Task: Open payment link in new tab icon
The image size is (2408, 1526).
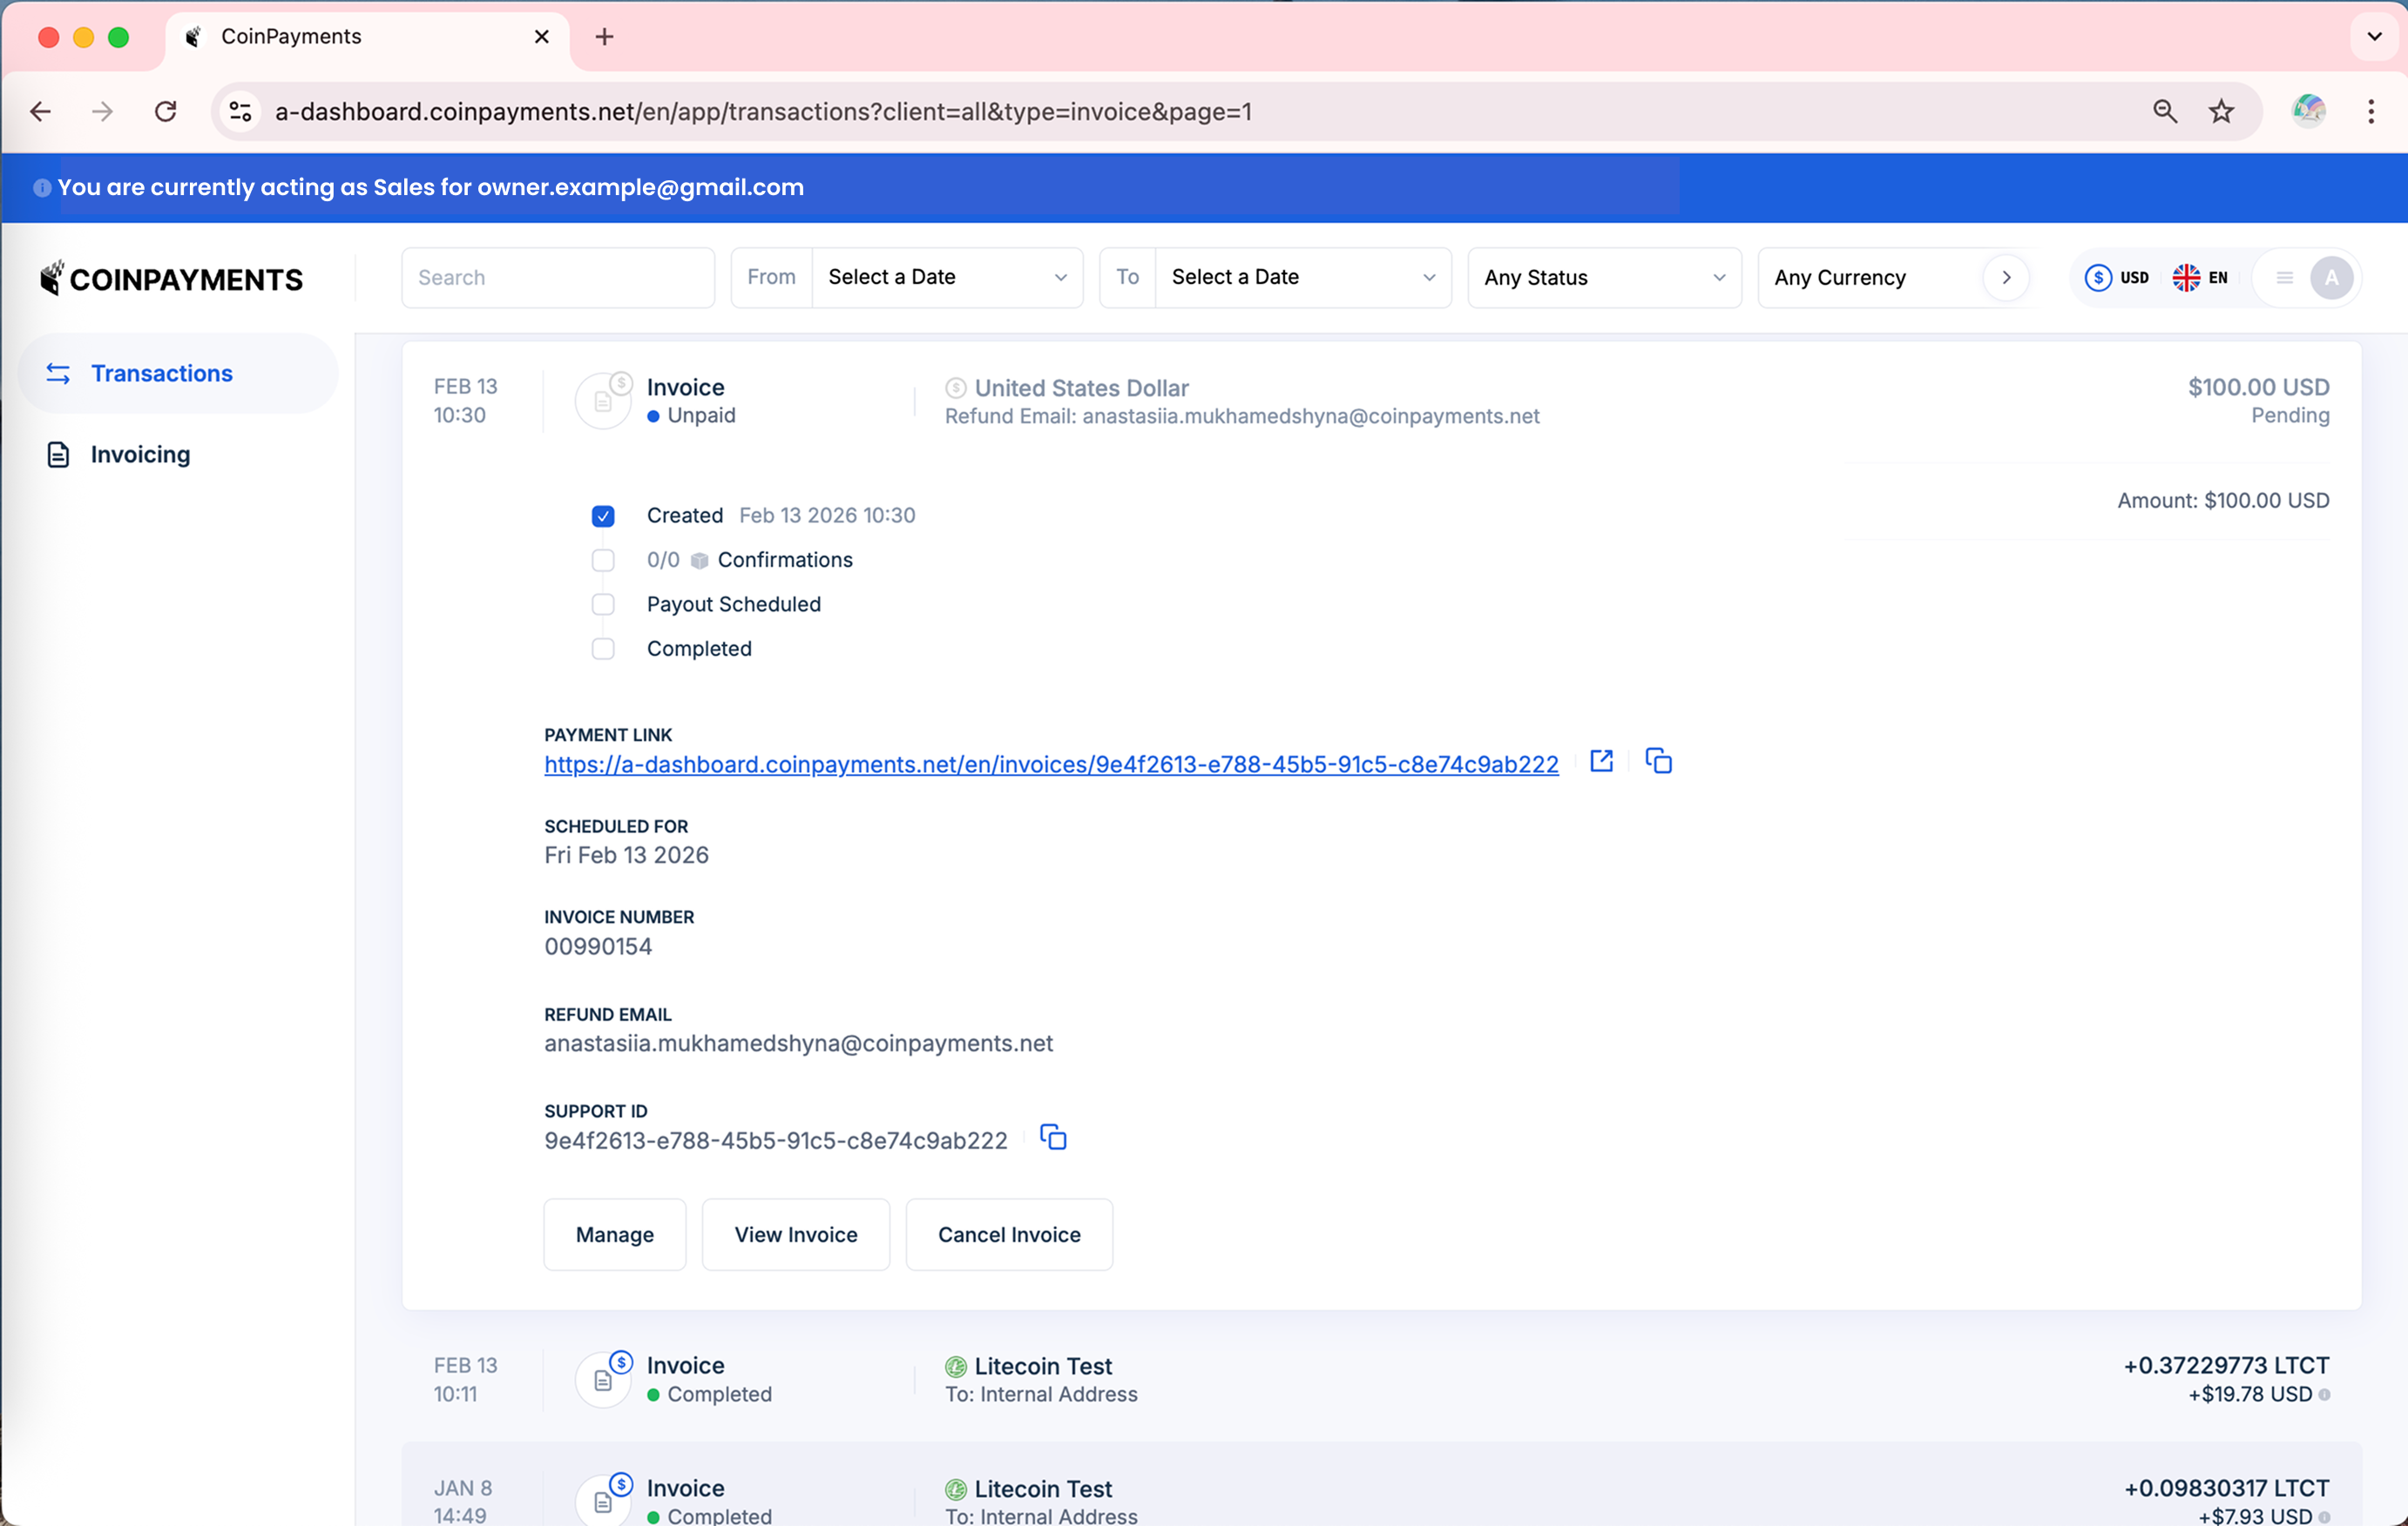Action: point(1601,761)
